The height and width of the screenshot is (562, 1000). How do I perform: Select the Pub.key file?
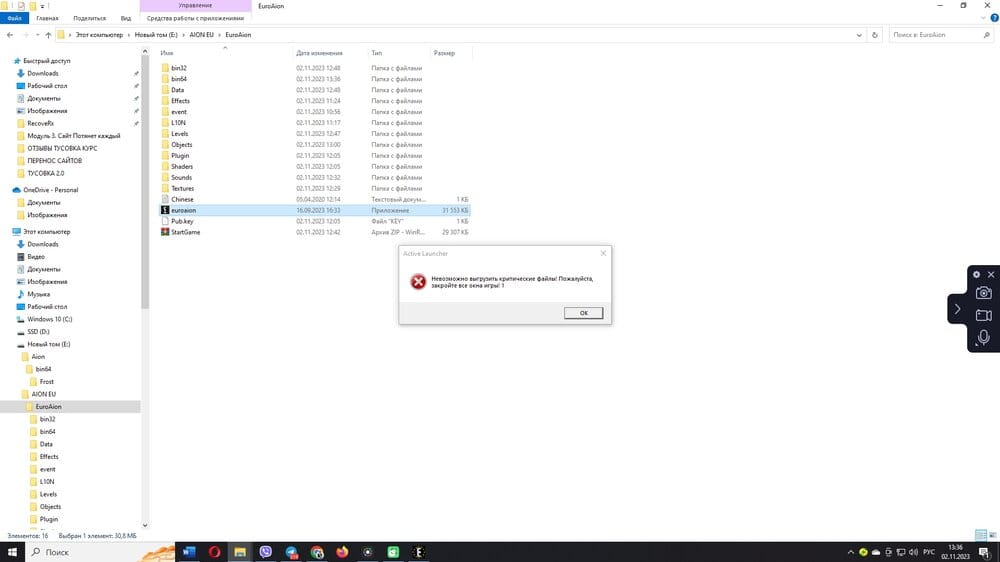tap(181, 221)
